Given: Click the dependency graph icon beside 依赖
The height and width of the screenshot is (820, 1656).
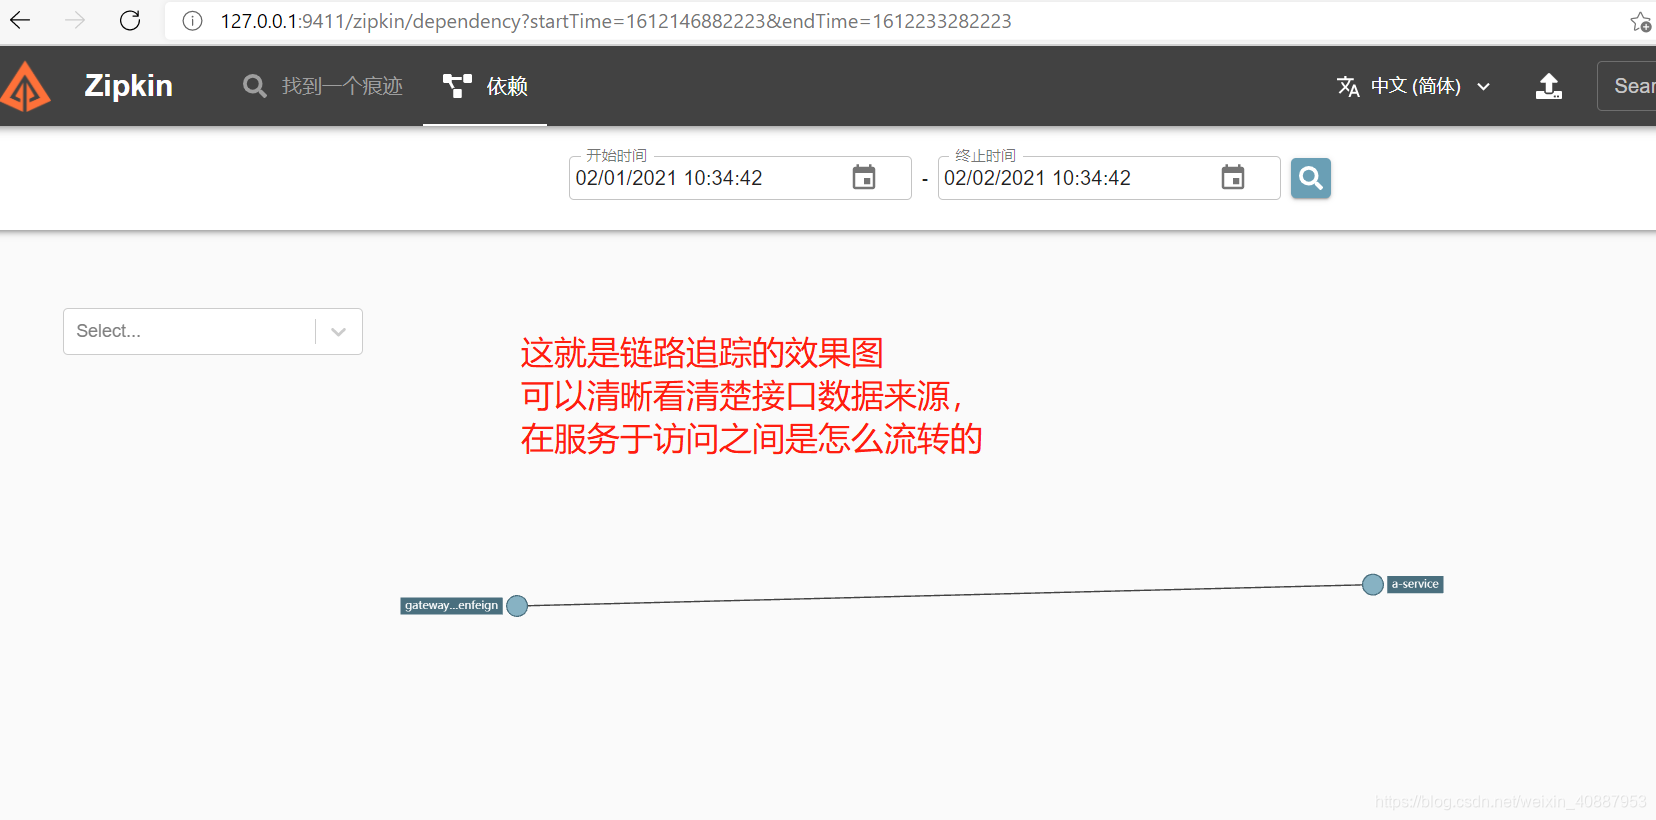Looking at the screenshot, I should [x=457, y=86].
